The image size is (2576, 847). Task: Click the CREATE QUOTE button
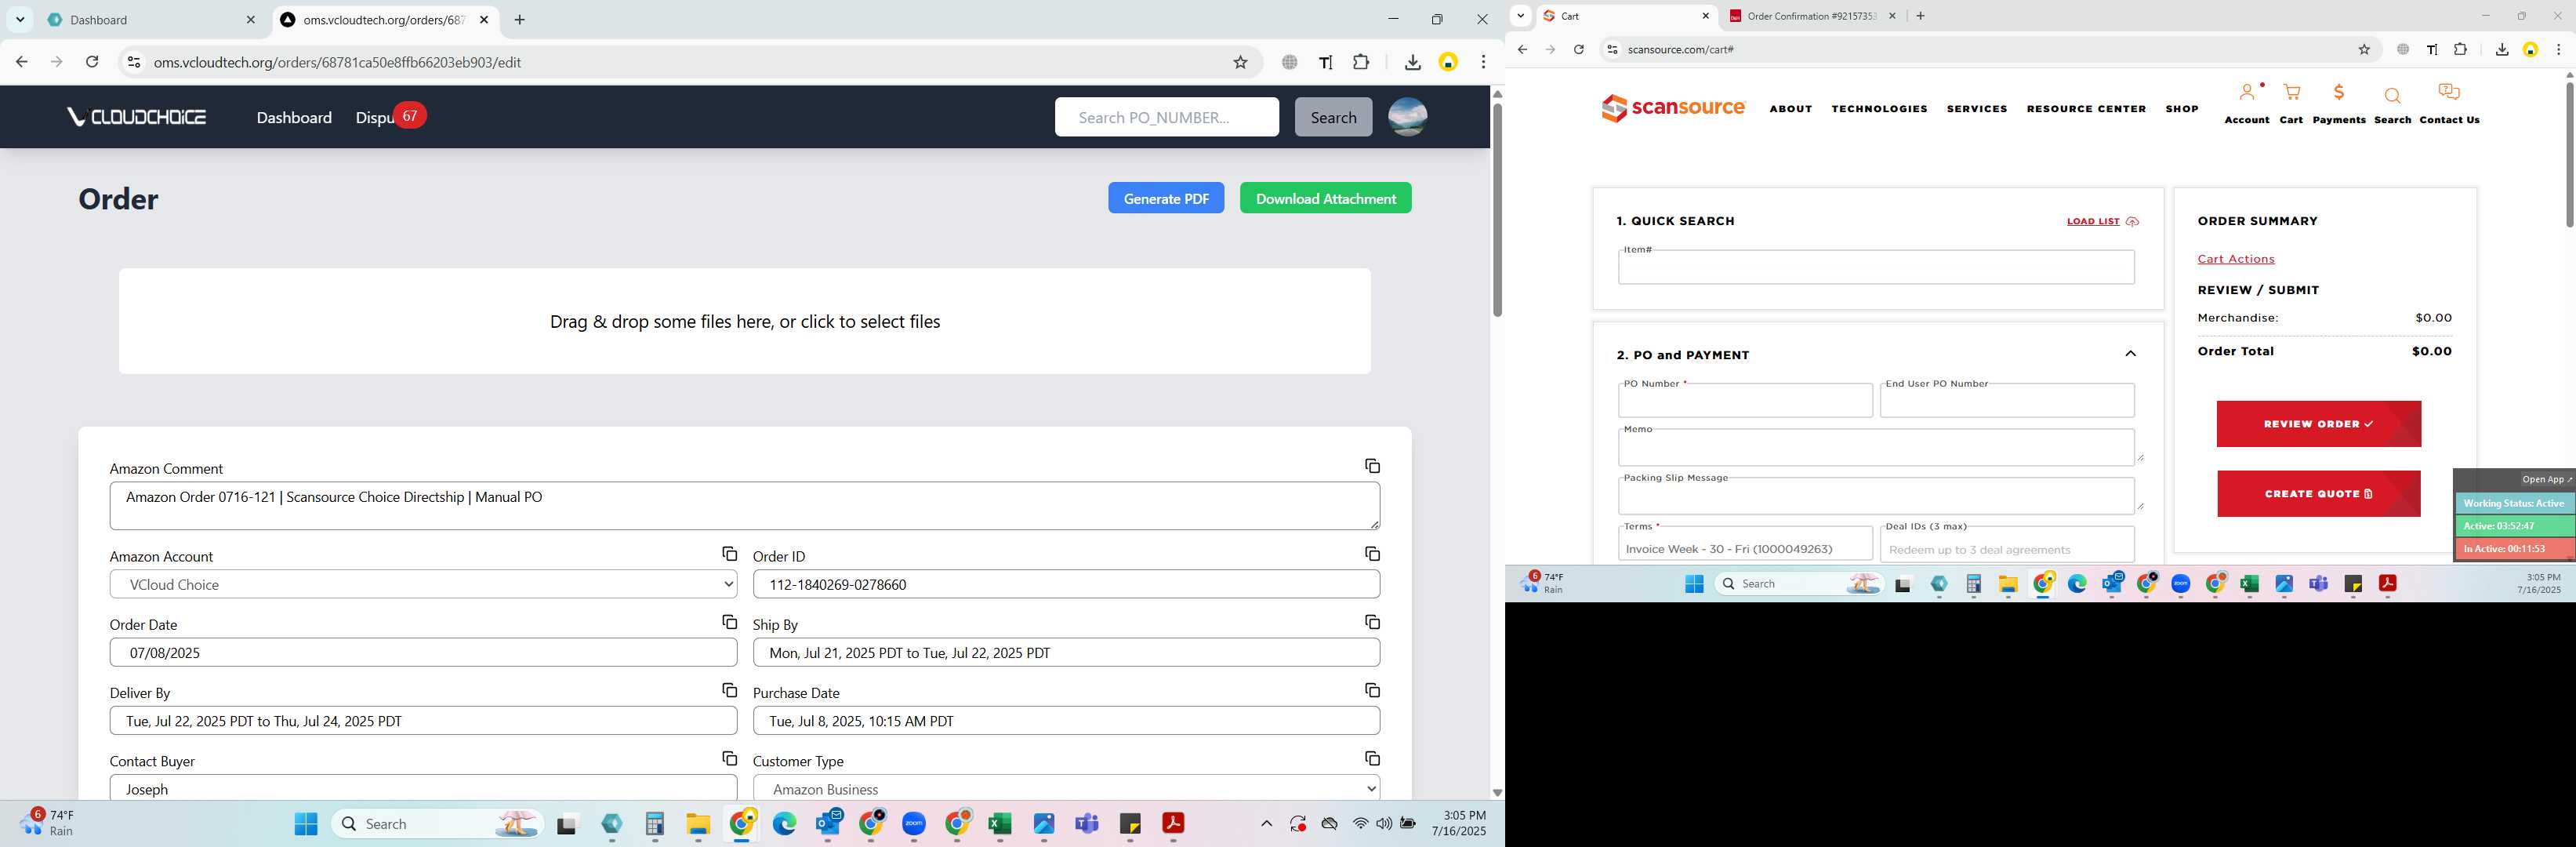pos(2318,494)
